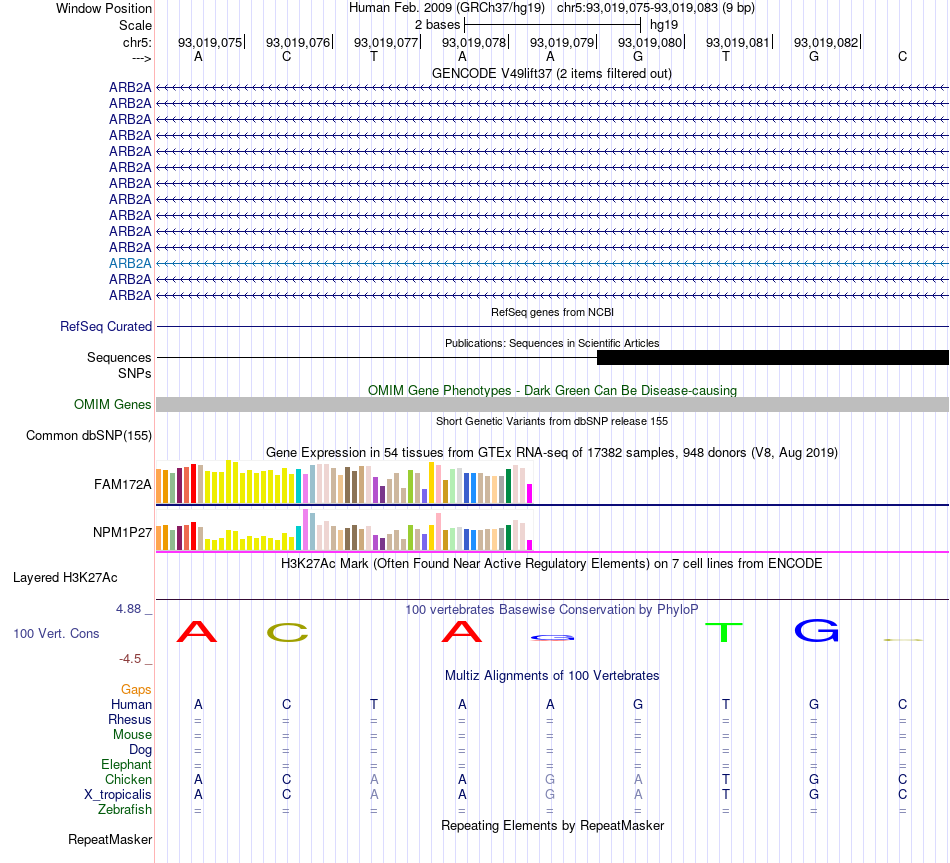
Task: Select the Zebrafish alignment row label
Action: pyautogui.click(x=125, y=810)
